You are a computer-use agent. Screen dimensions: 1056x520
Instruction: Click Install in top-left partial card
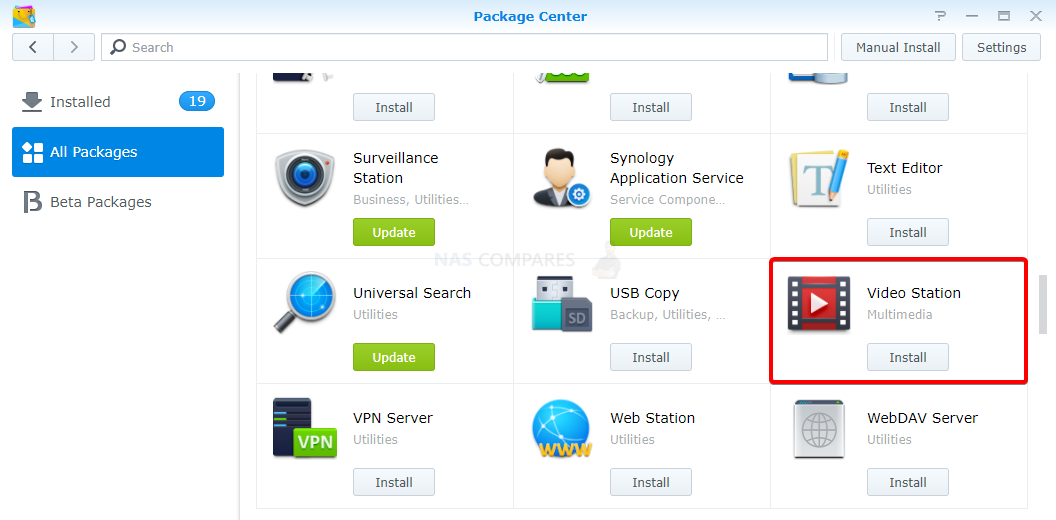394,107
